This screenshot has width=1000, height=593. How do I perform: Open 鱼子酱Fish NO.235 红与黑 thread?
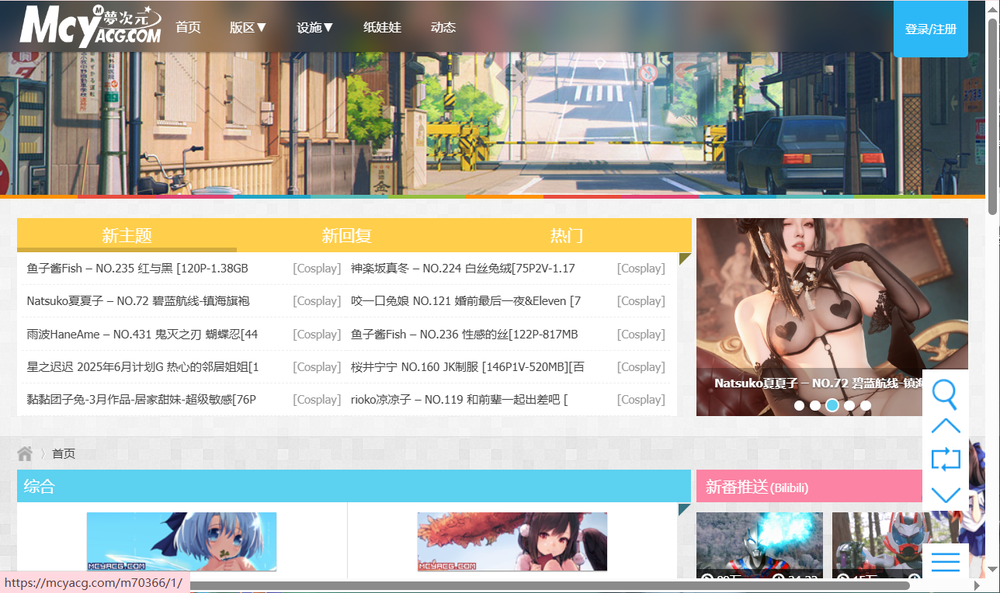click(x=137, y=268)
